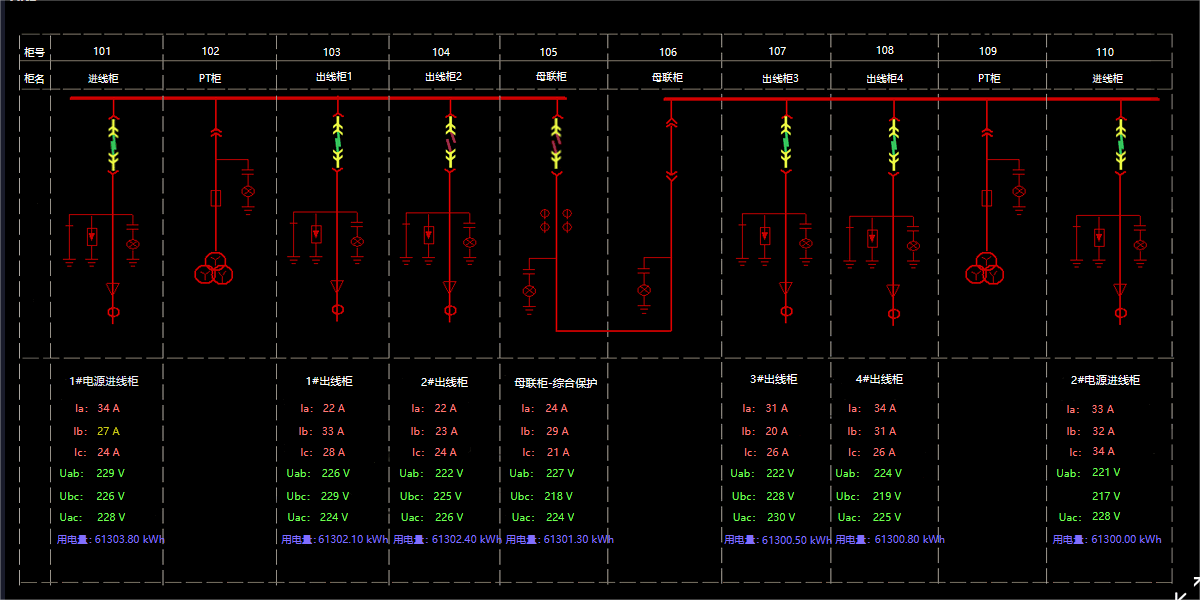Click the breaker in incoming cabinet 110
This screenshot has width=1200, height=600.
[x=1121, y=145]
